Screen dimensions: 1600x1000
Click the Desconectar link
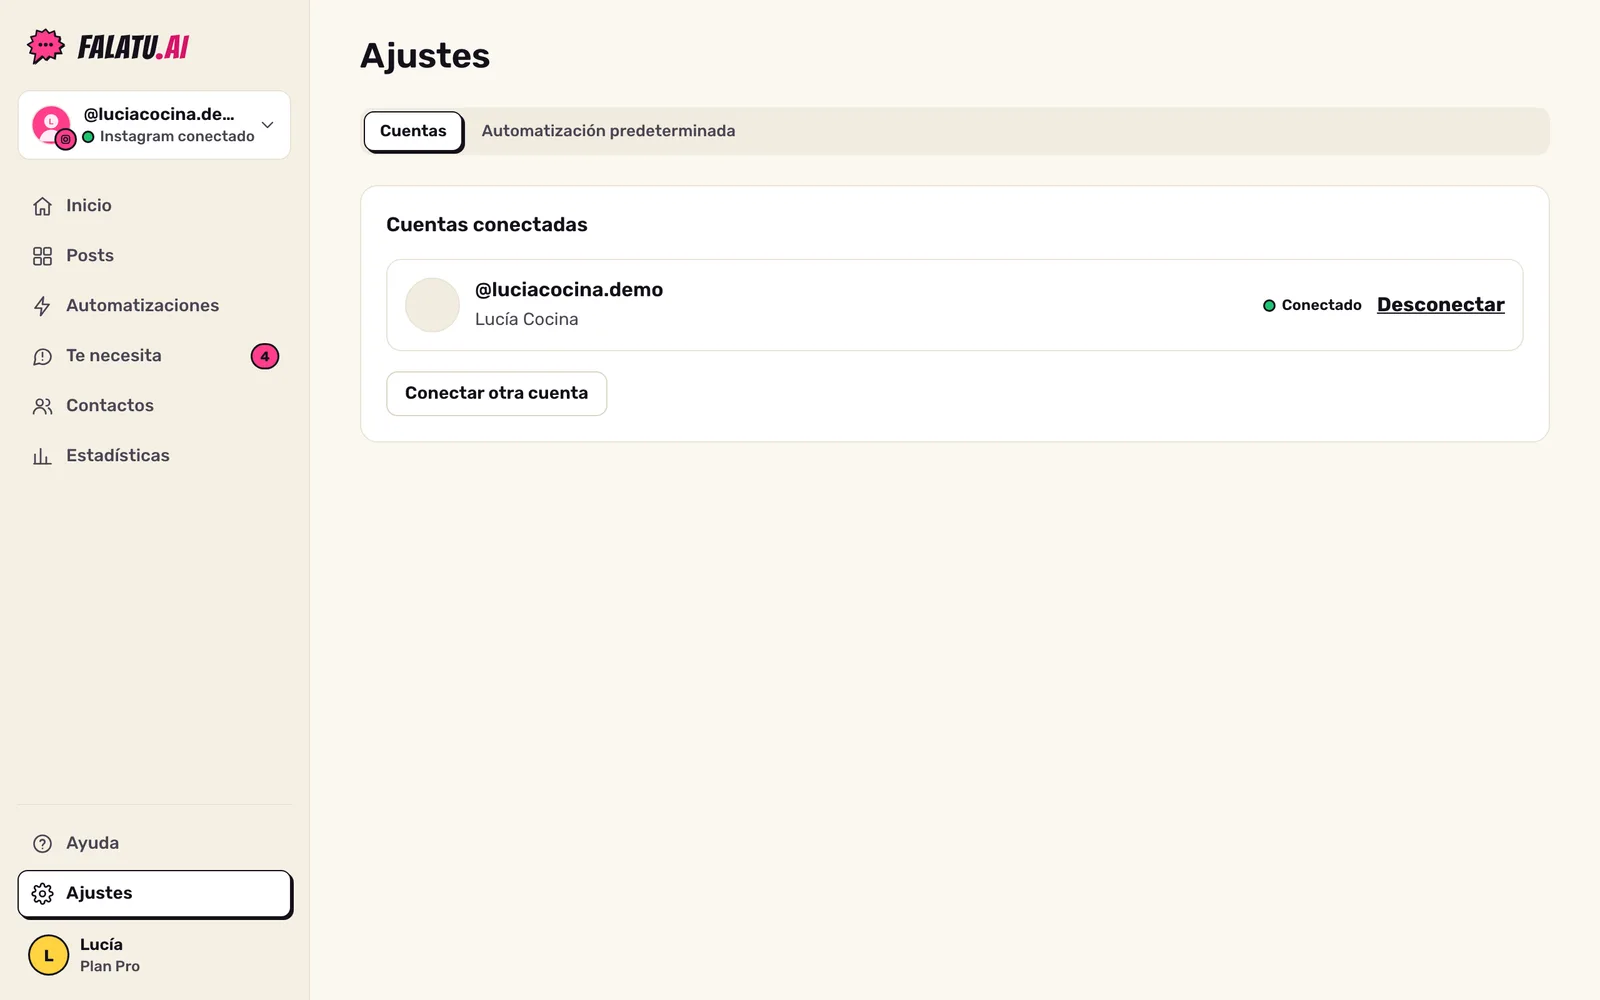pyautogui.click(x=1441, y=305)
